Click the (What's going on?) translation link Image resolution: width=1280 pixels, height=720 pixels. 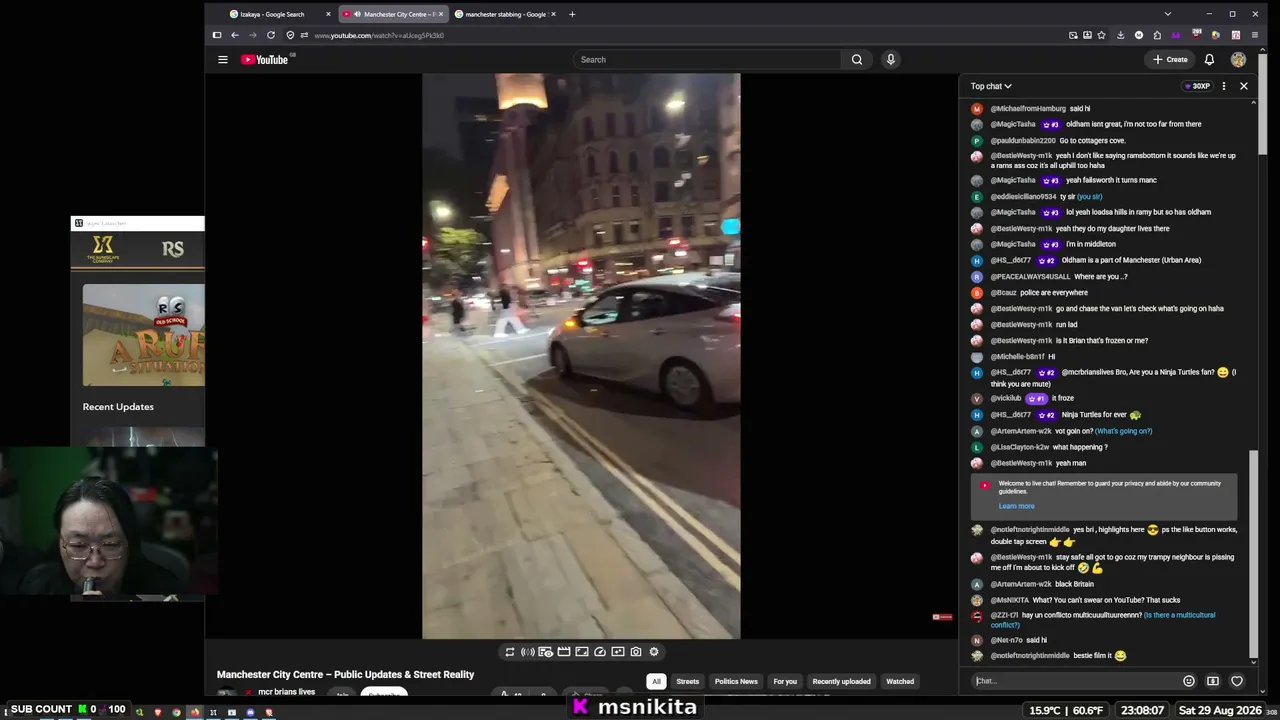point(1123,431)
